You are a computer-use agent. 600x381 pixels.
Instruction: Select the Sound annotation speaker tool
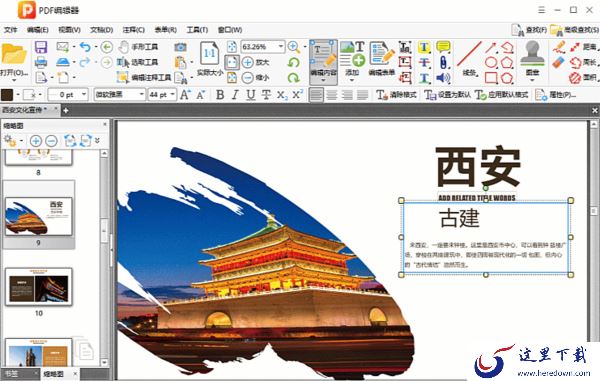[x=443, y=78]
